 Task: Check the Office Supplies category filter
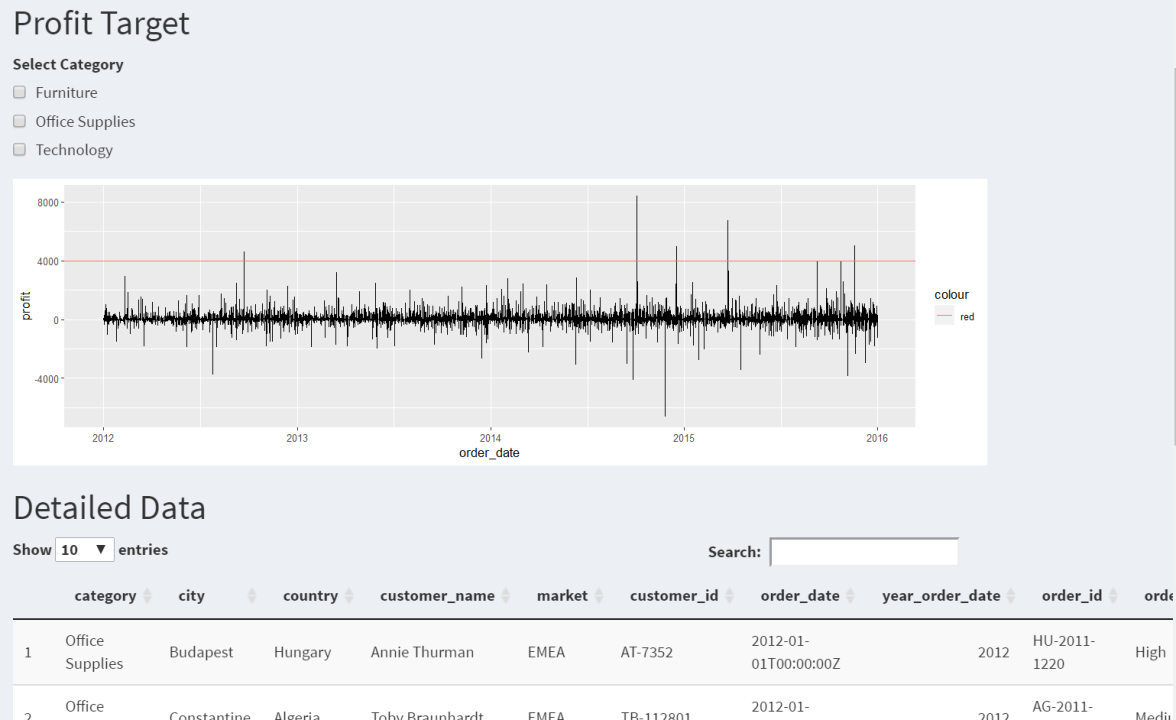(18, 120)
